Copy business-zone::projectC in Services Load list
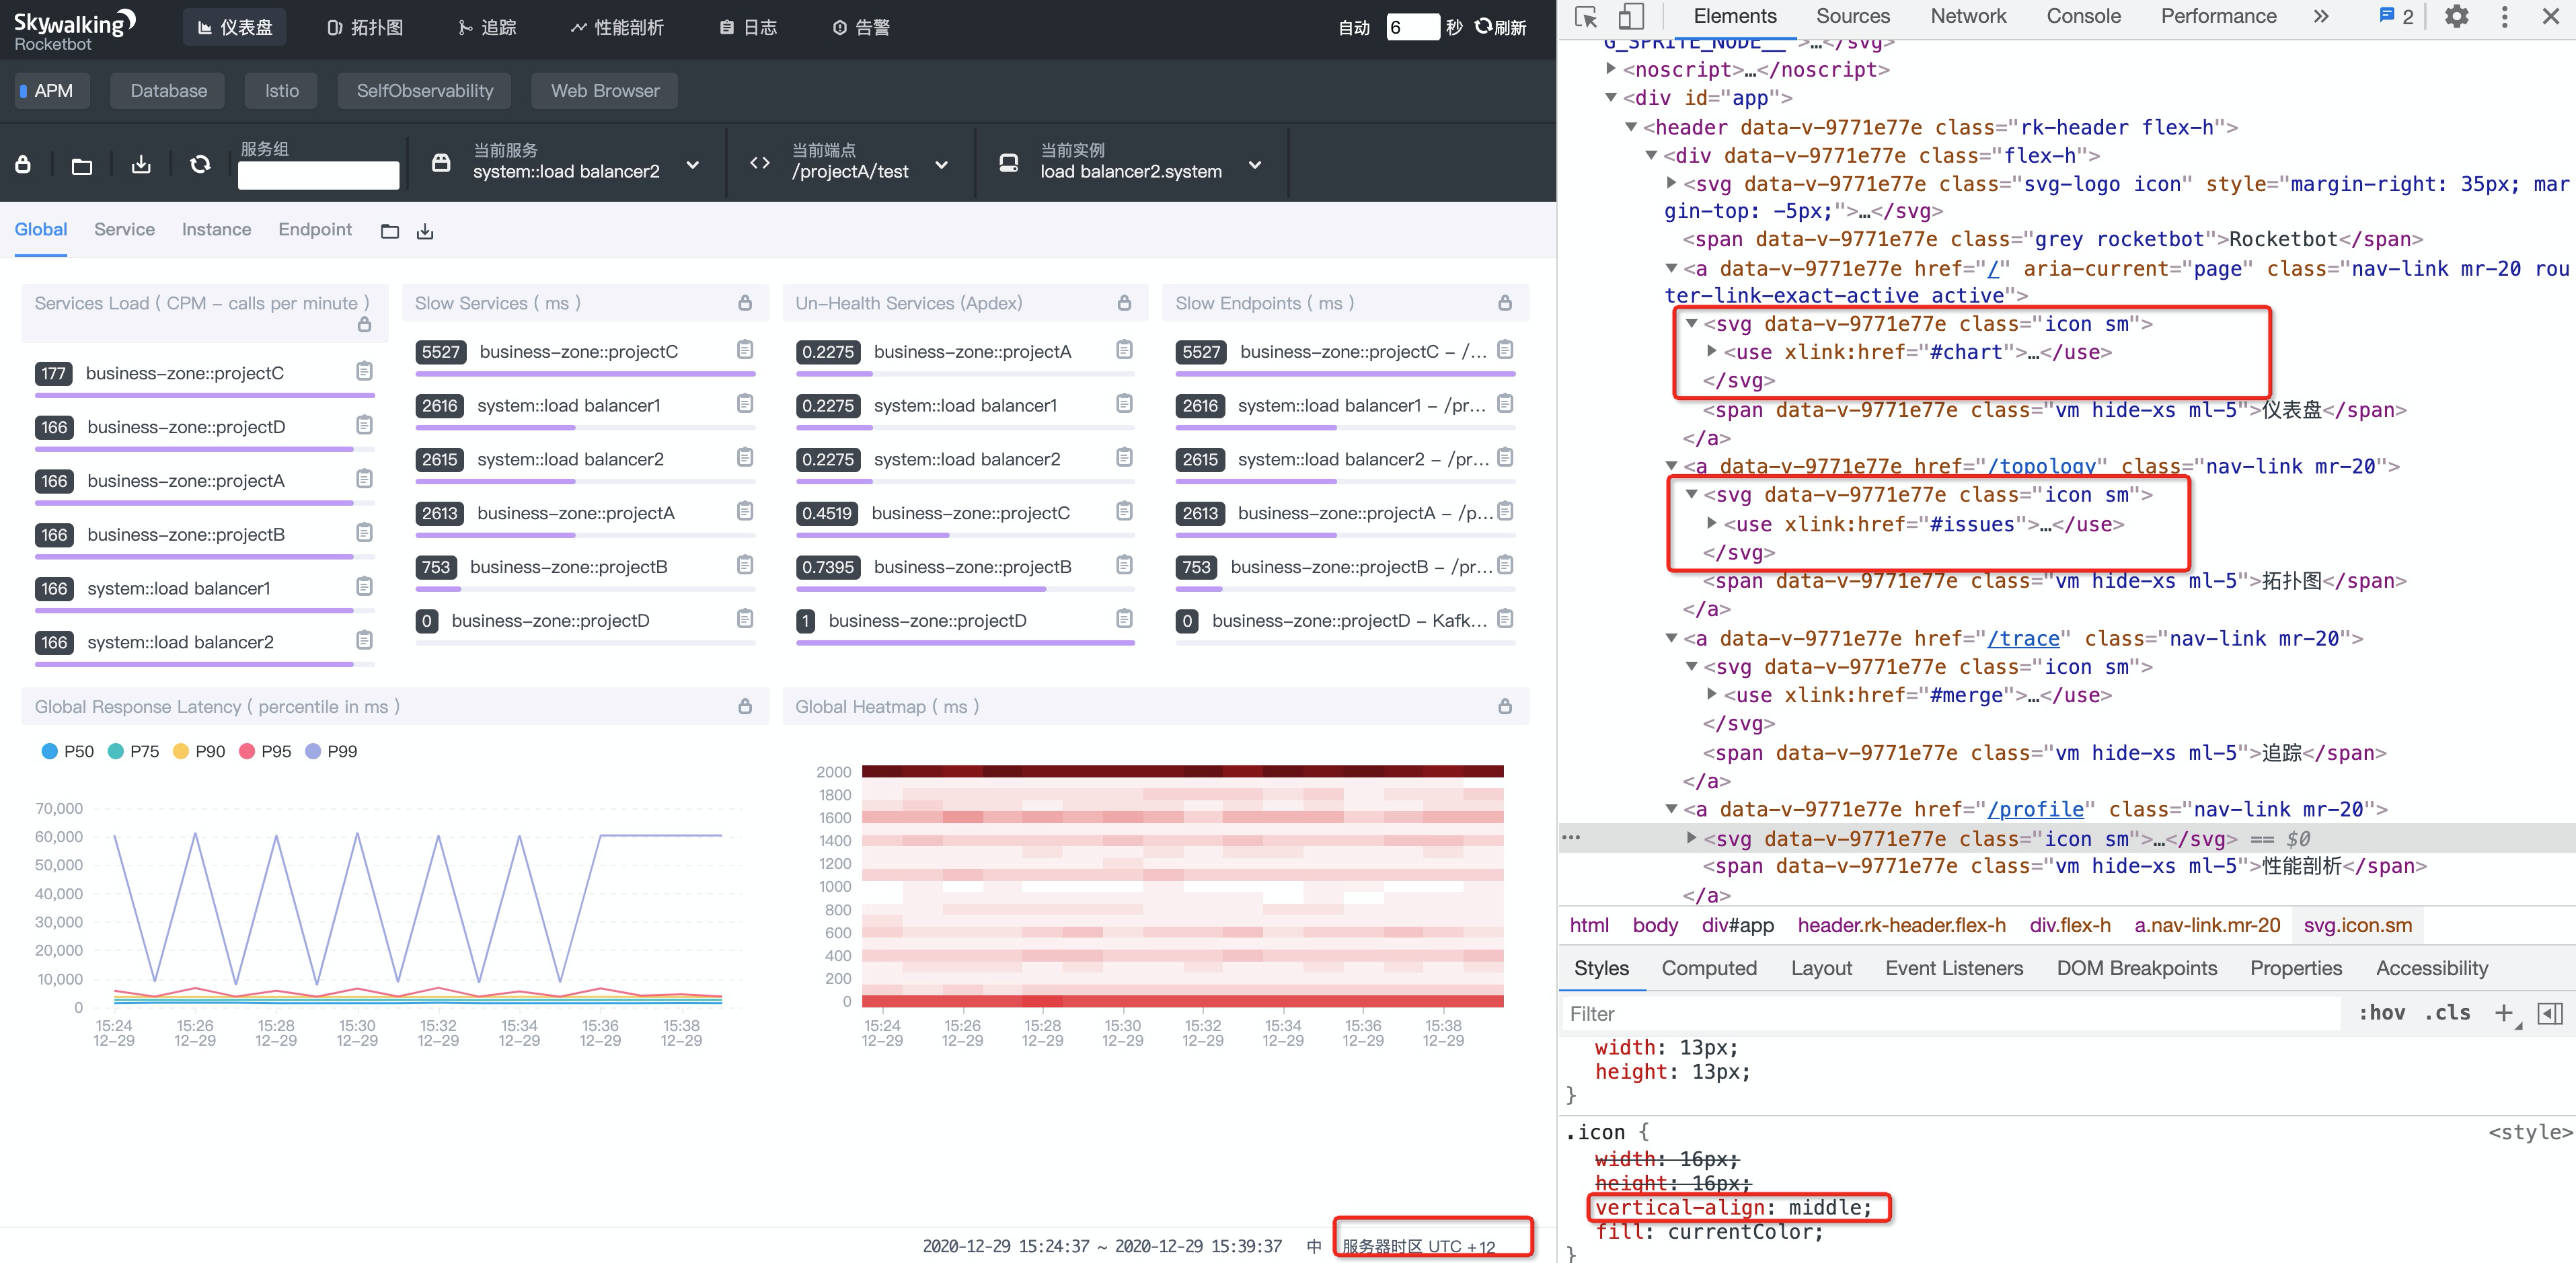2576x1263 pixels. point(364,371)
